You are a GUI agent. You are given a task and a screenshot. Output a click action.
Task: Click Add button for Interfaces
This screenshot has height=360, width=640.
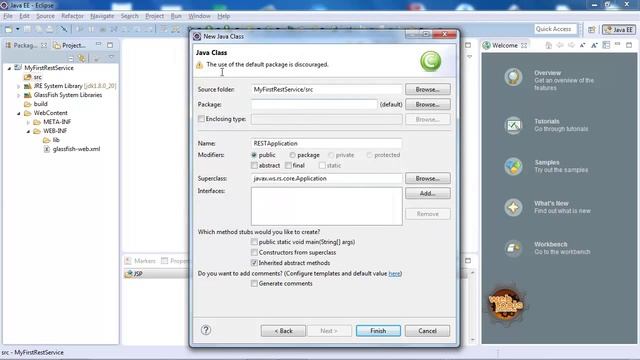coord(428,193)
